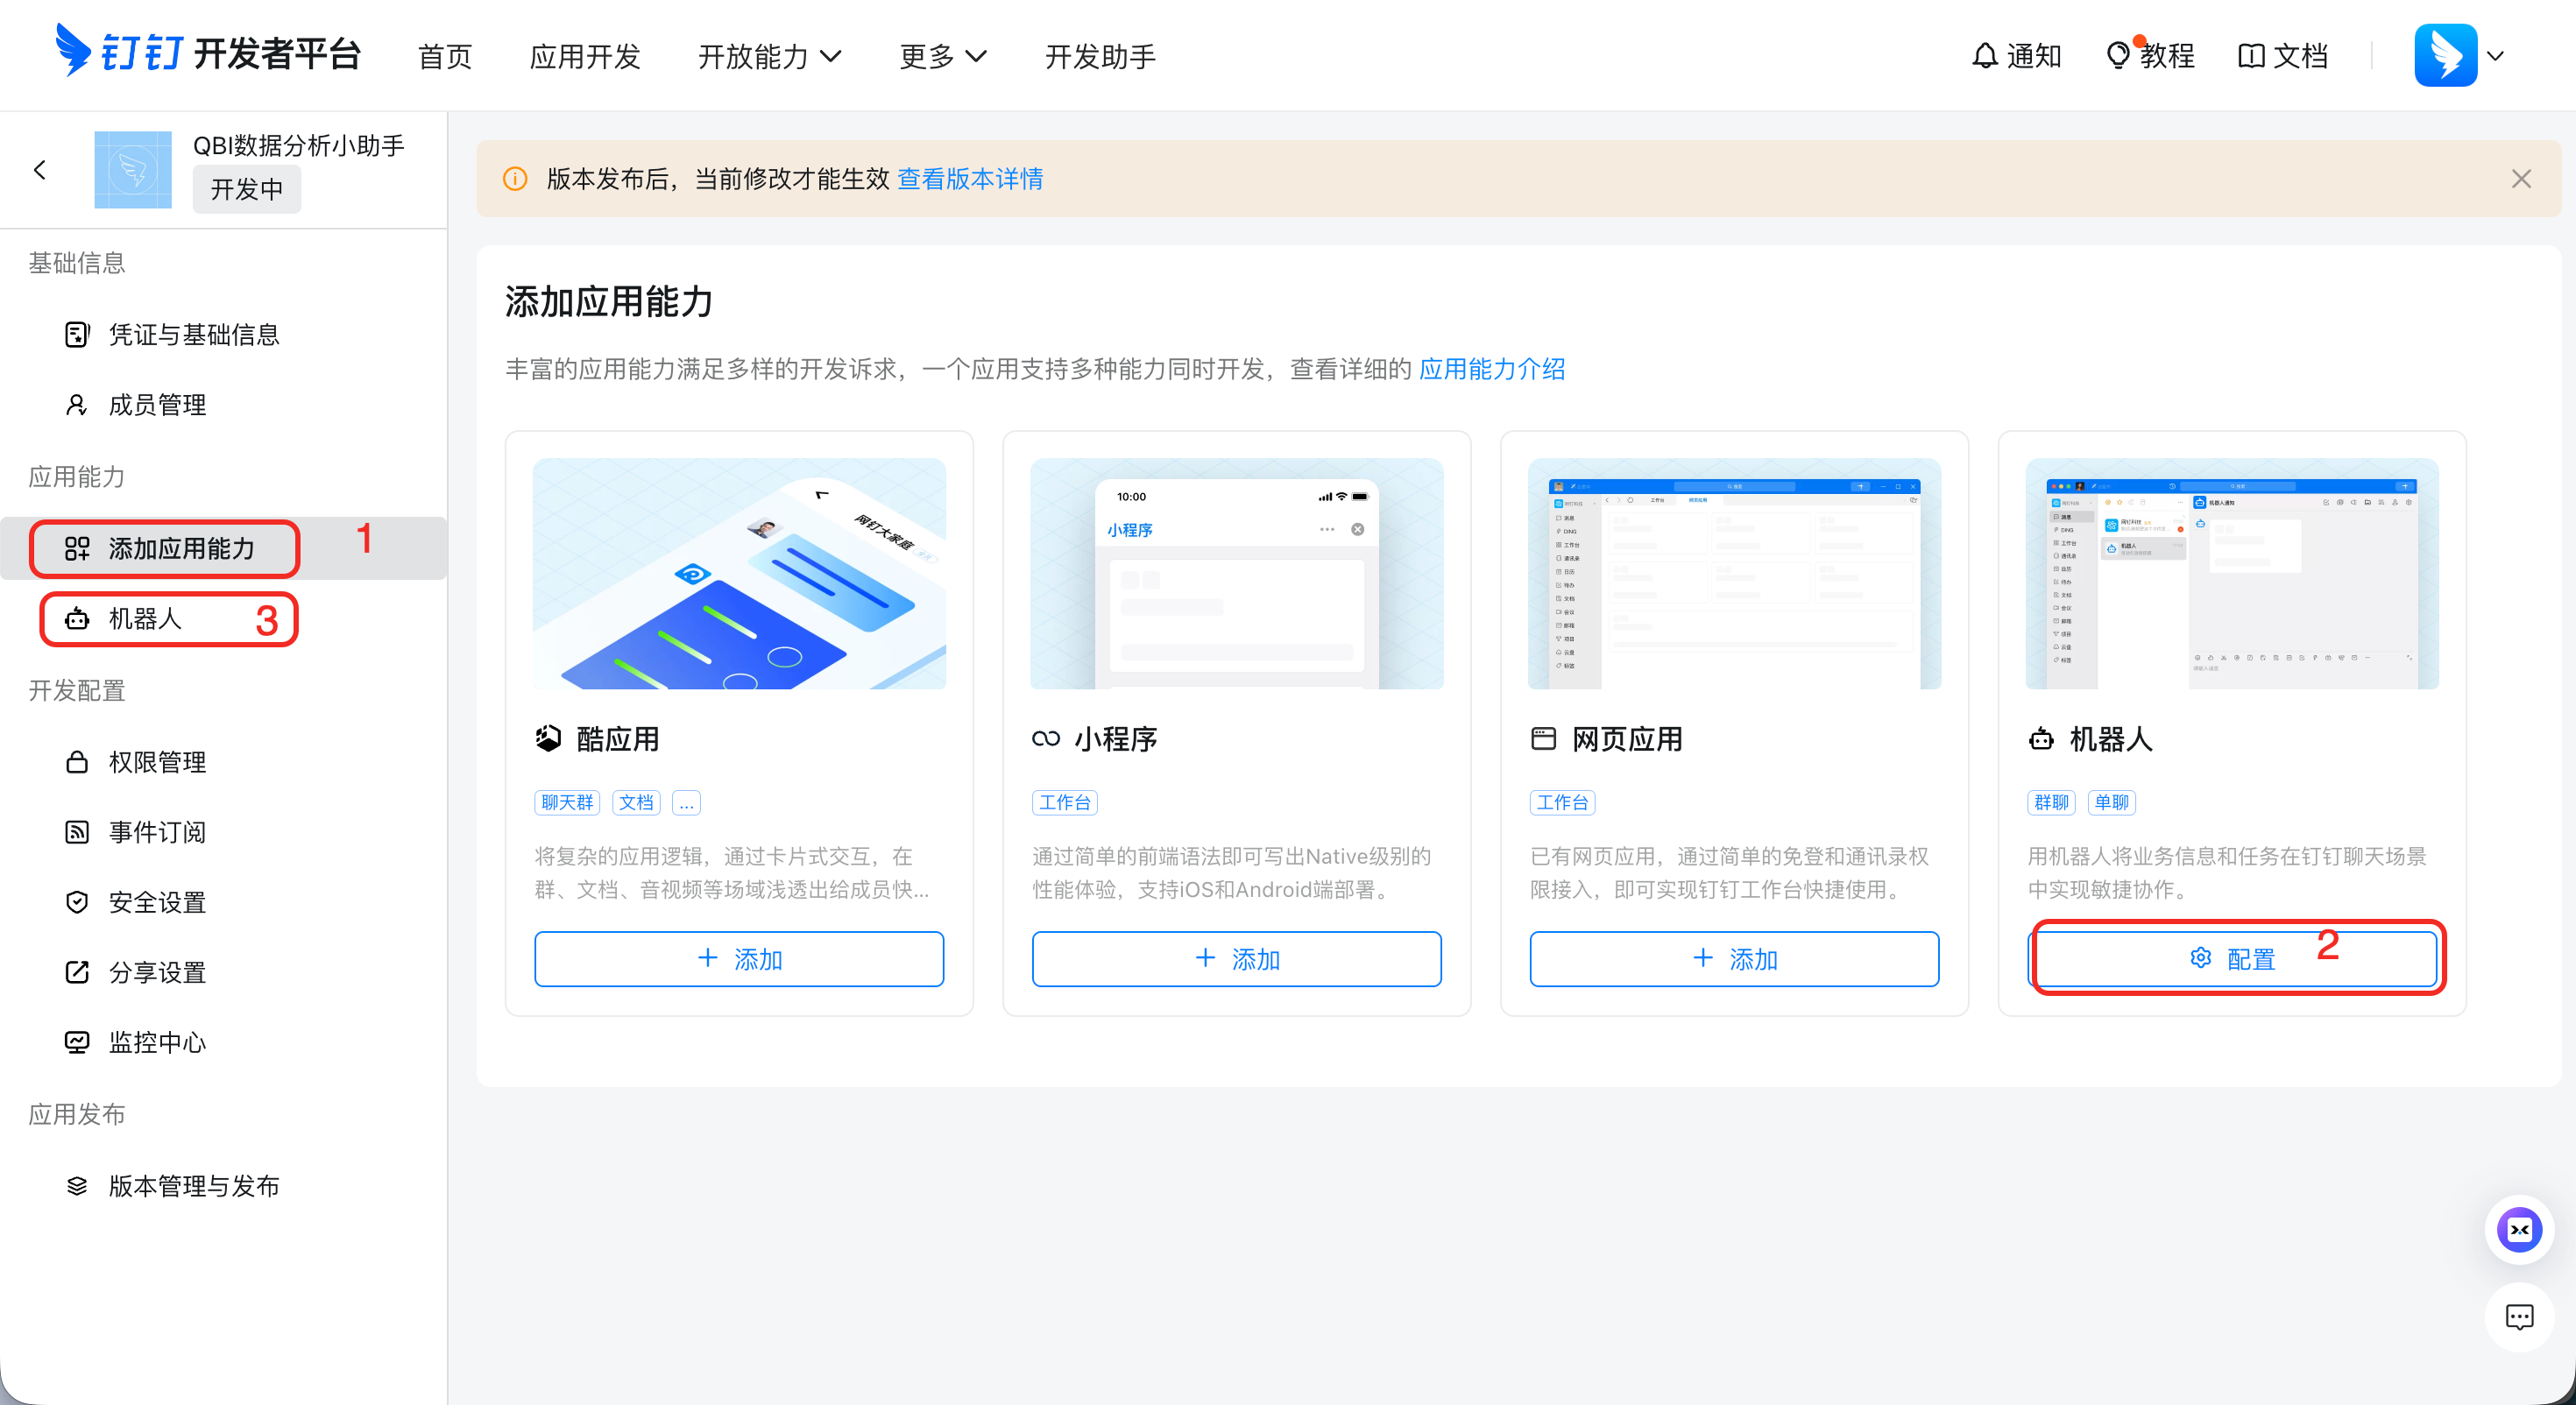Click the QBI数据分析小助手 app icon
The height and width of the screenshot is (1405, 2576).
tap(133, 170)
